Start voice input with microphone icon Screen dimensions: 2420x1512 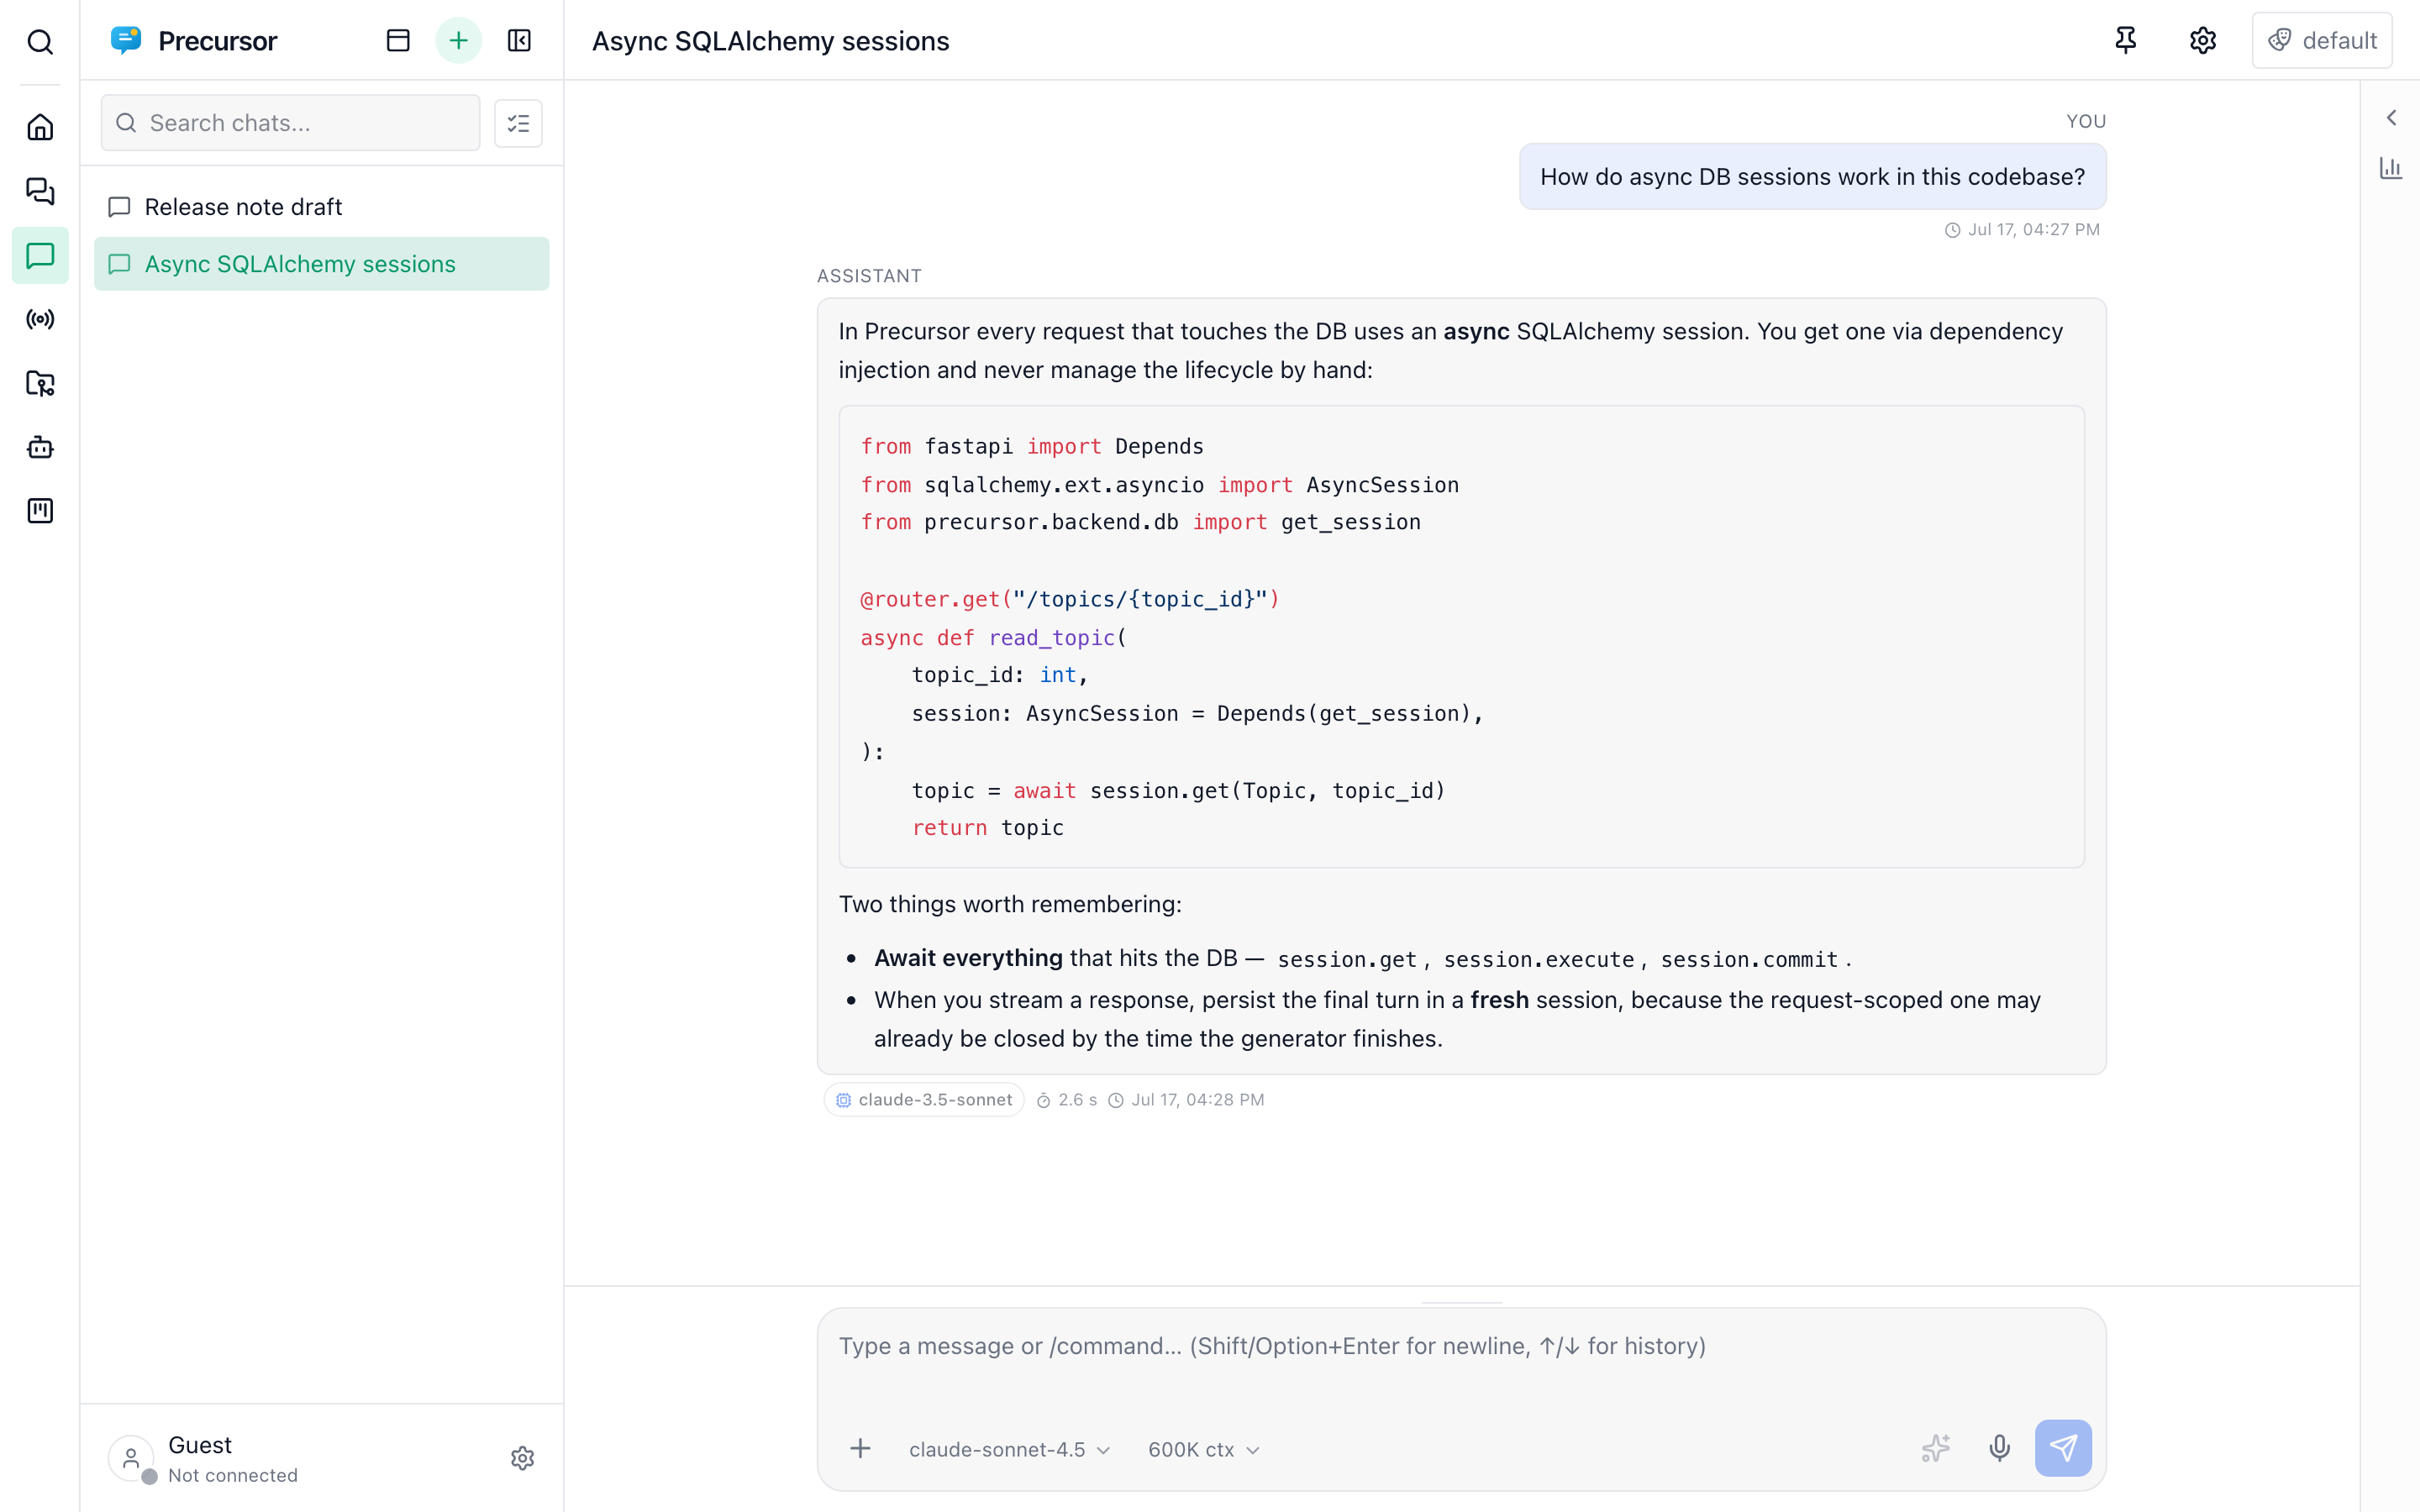click(1999, 1448)
